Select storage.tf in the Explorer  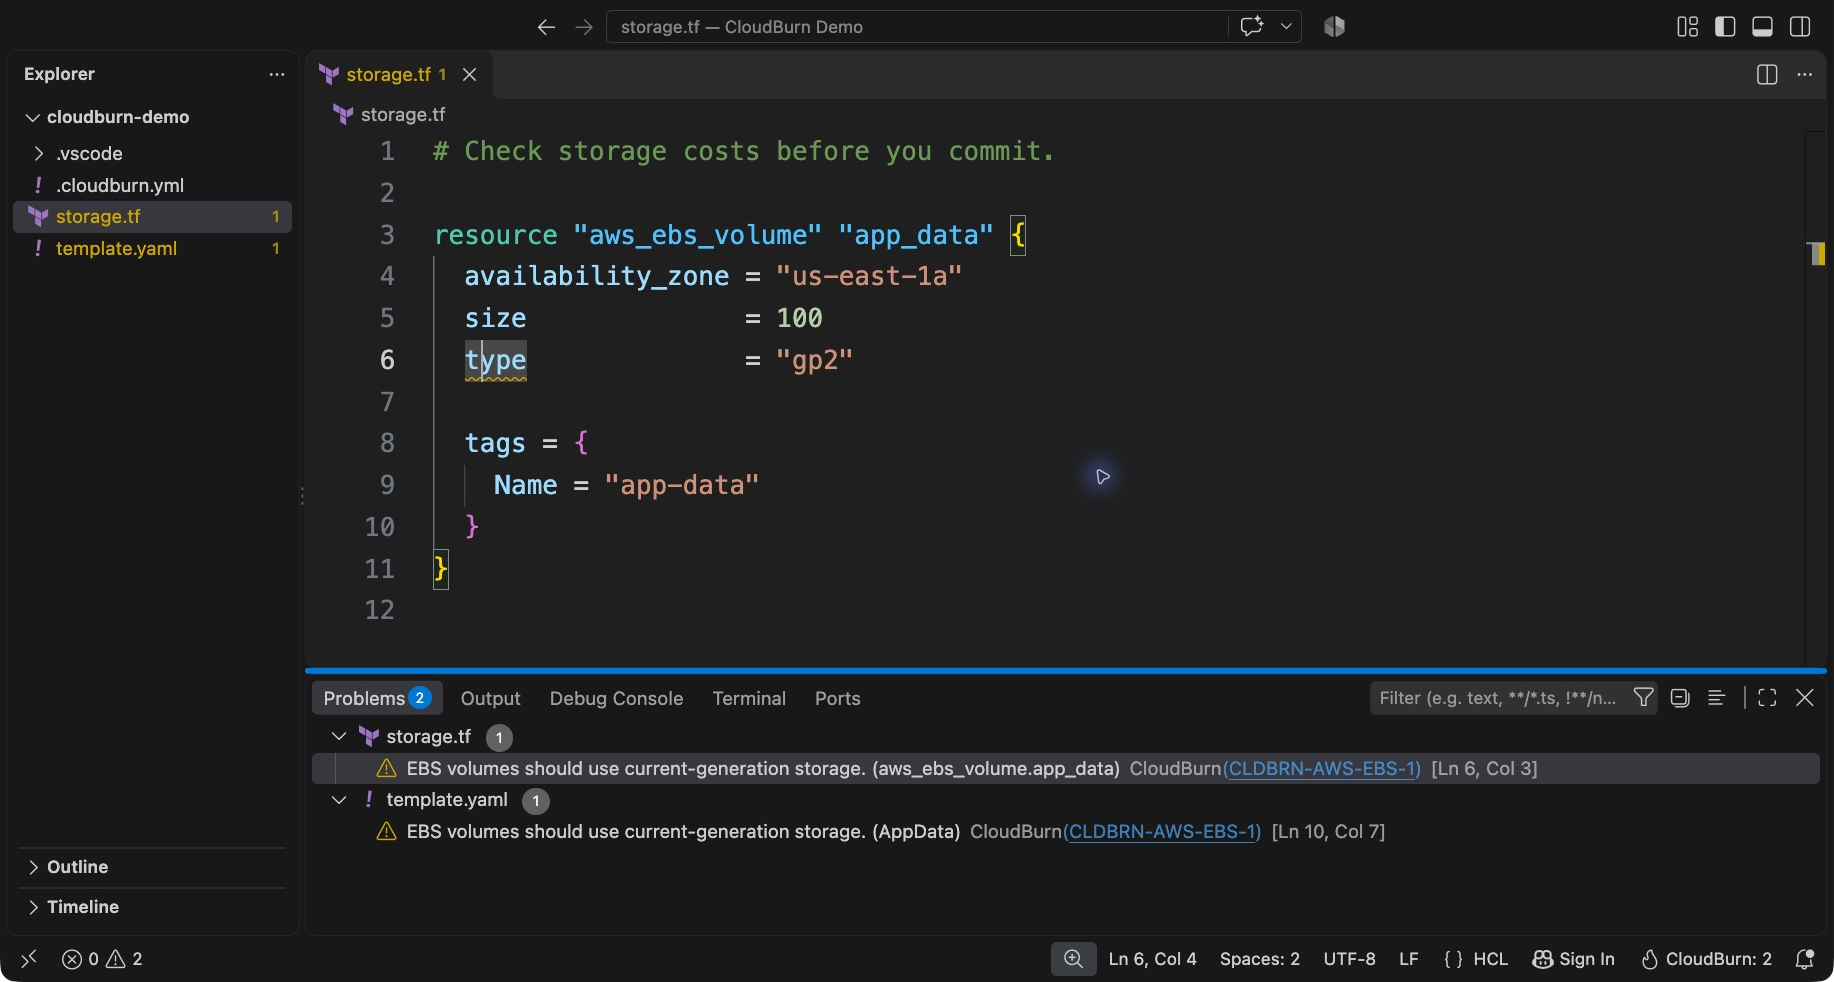(152, 216)
